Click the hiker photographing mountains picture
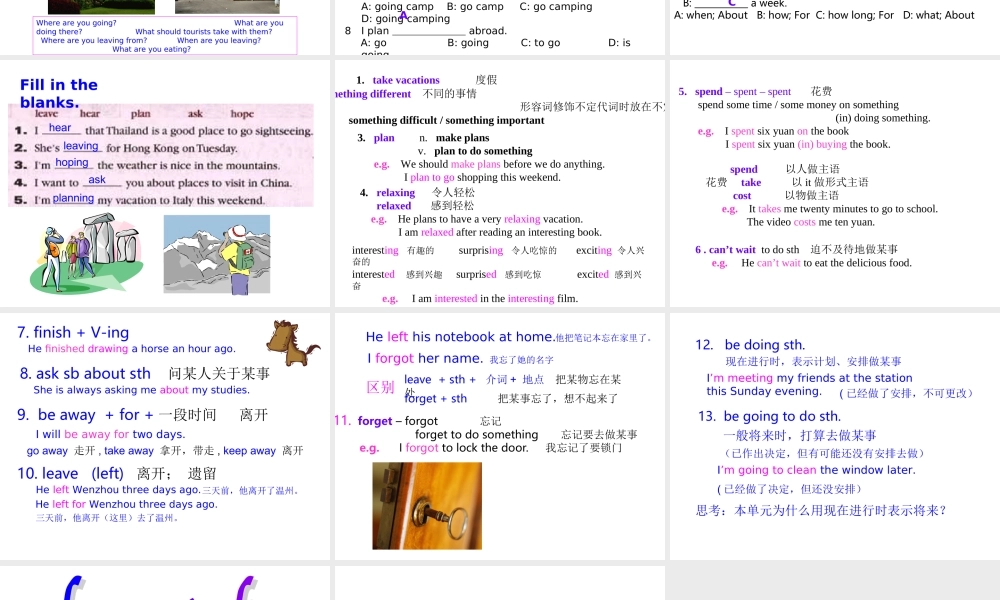1000x600 pixels. click(x=217, y=254)
